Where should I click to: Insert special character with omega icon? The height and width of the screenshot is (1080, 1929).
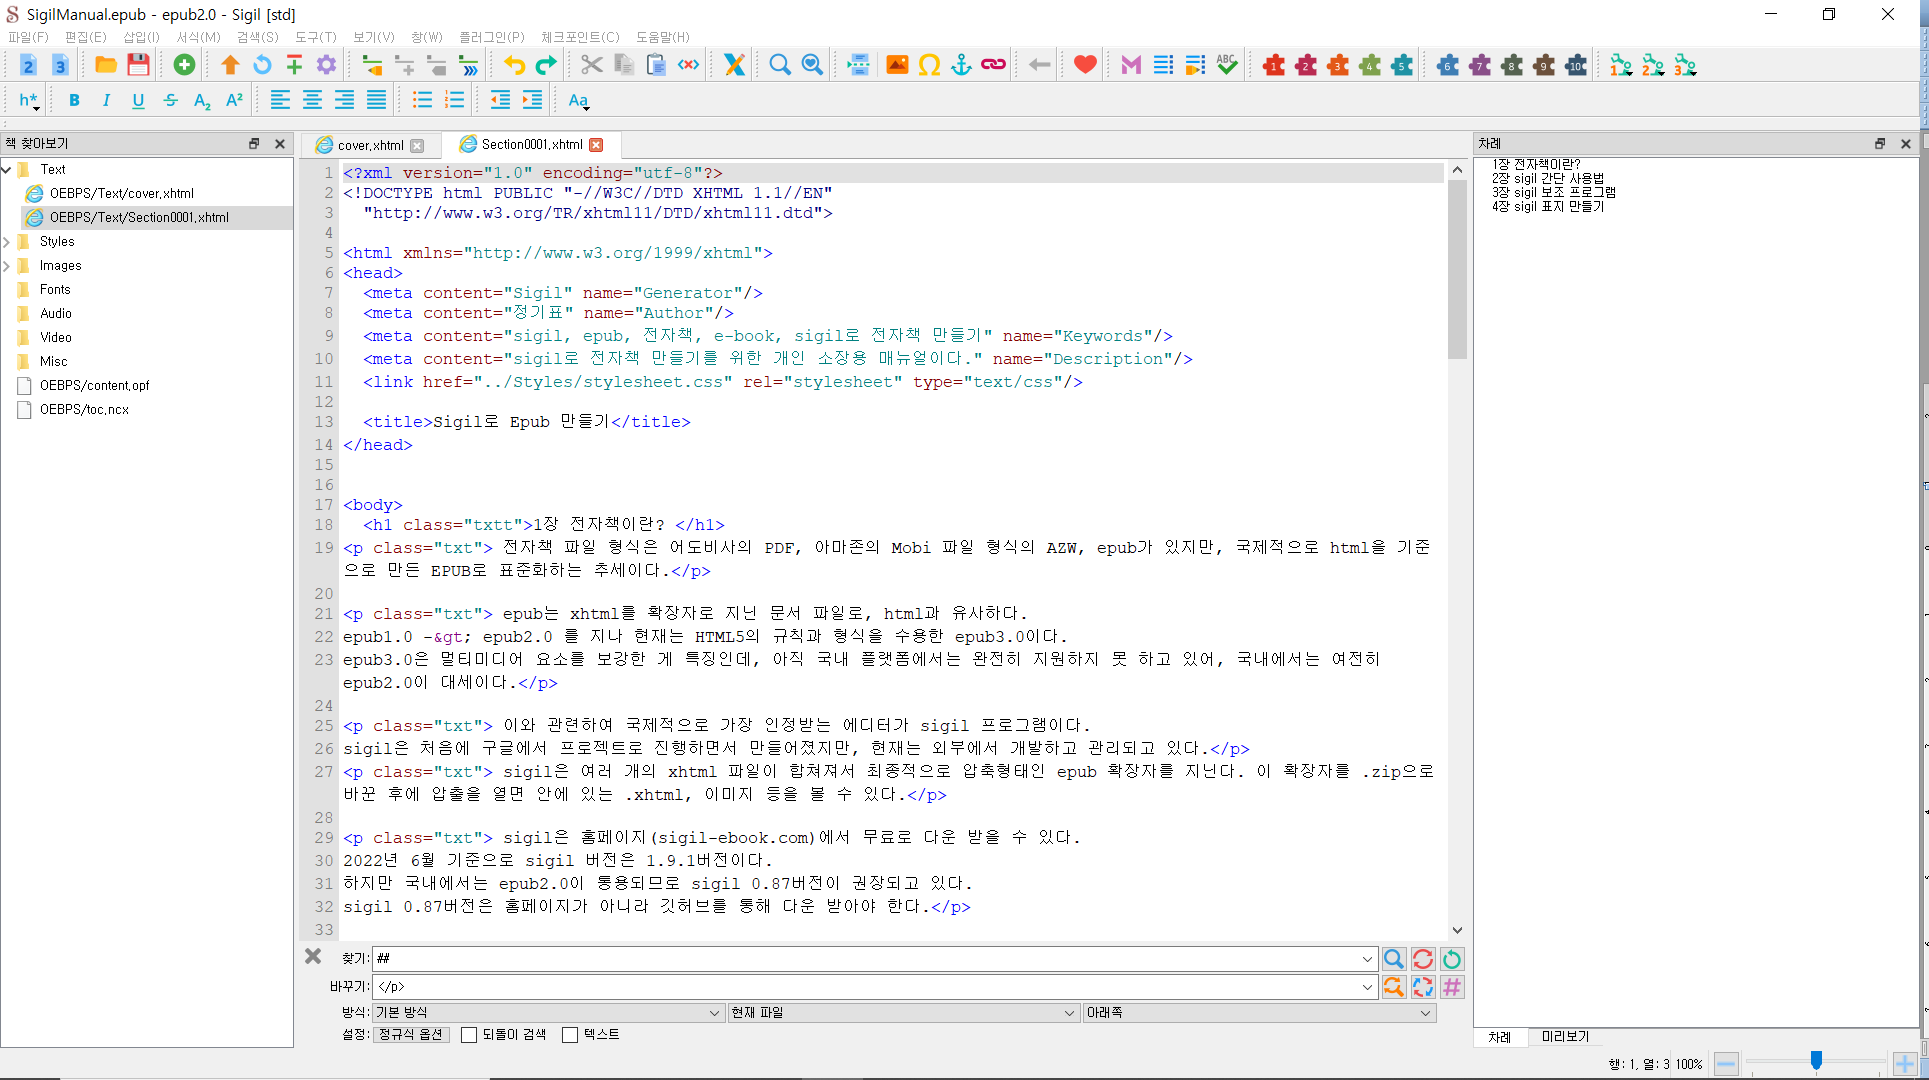click(929, 66)
